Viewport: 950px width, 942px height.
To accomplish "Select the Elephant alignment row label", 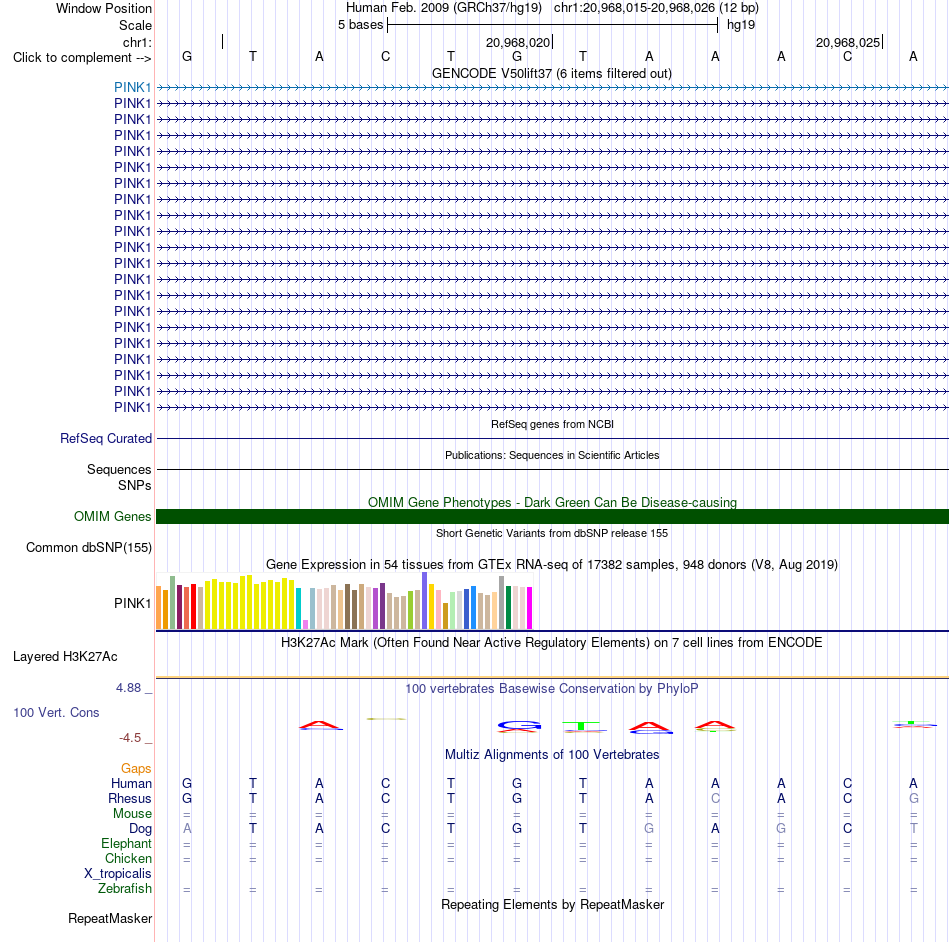I will (126, 843).
